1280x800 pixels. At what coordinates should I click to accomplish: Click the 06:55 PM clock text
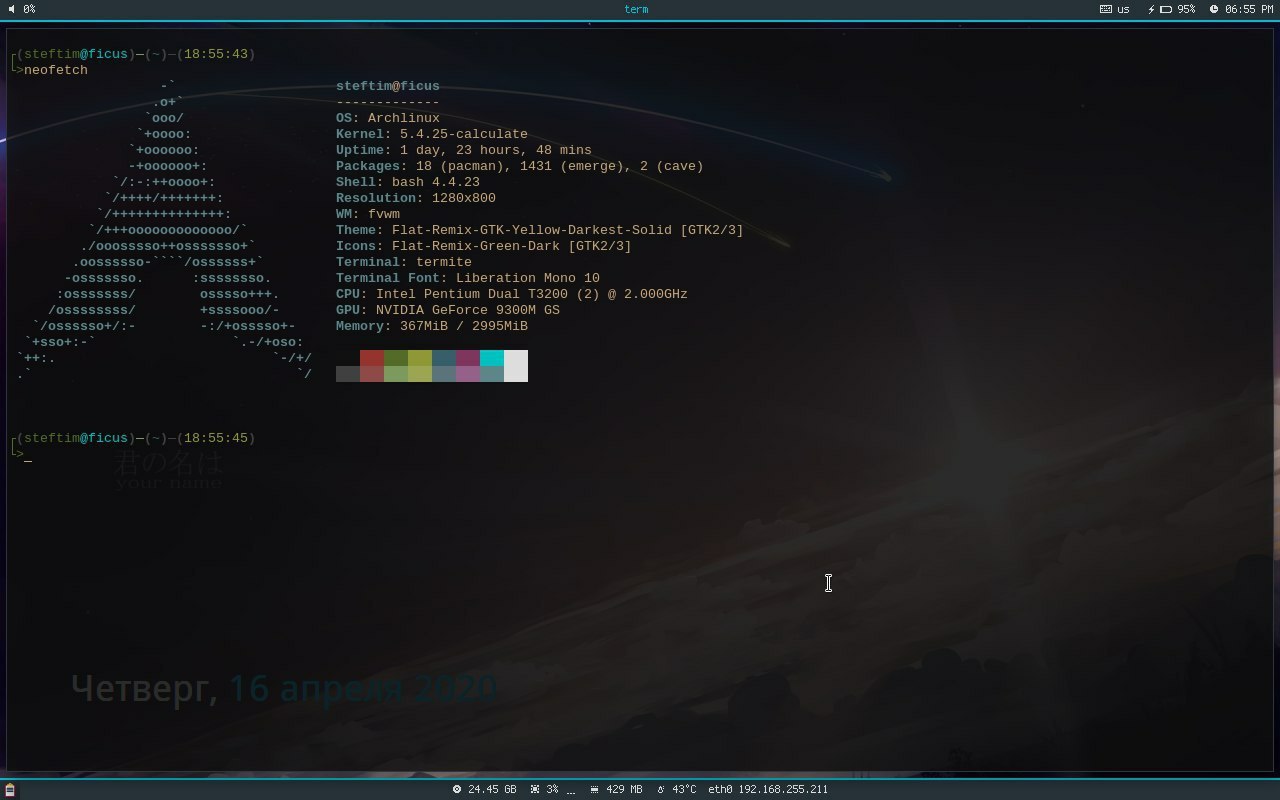(1249, 9)
